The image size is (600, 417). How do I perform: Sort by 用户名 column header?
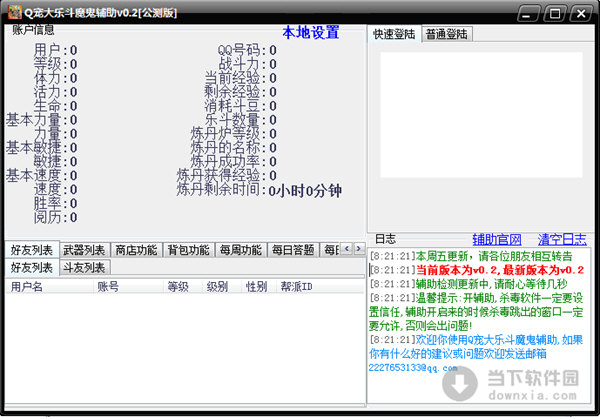pyautogui.click(x=49, y=287)
